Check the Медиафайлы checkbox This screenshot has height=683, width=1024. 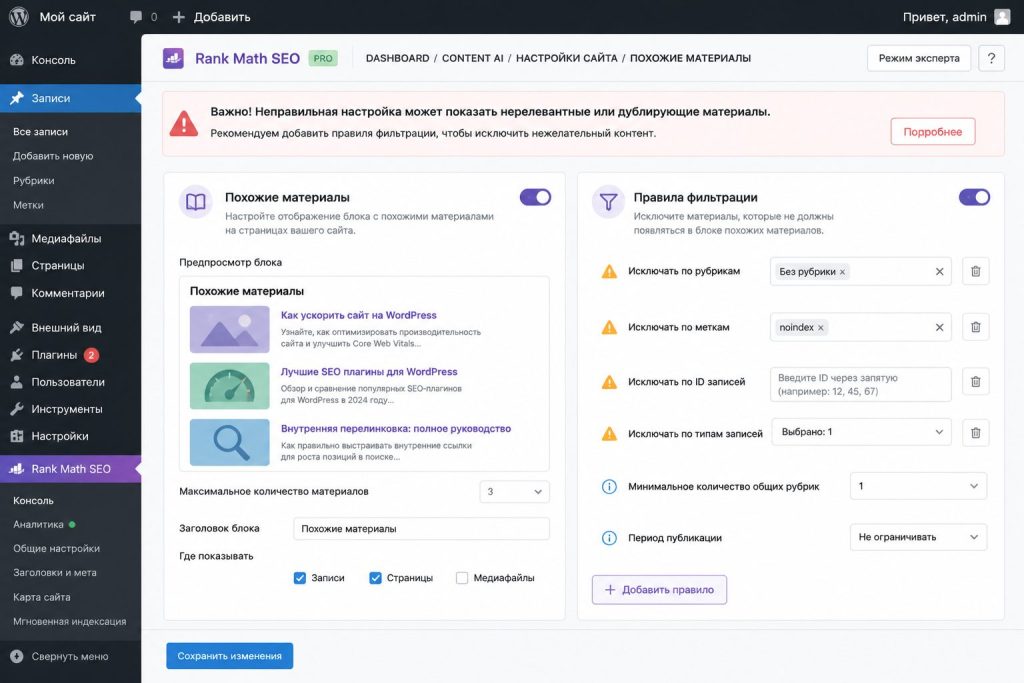click(x=462, y=578)
